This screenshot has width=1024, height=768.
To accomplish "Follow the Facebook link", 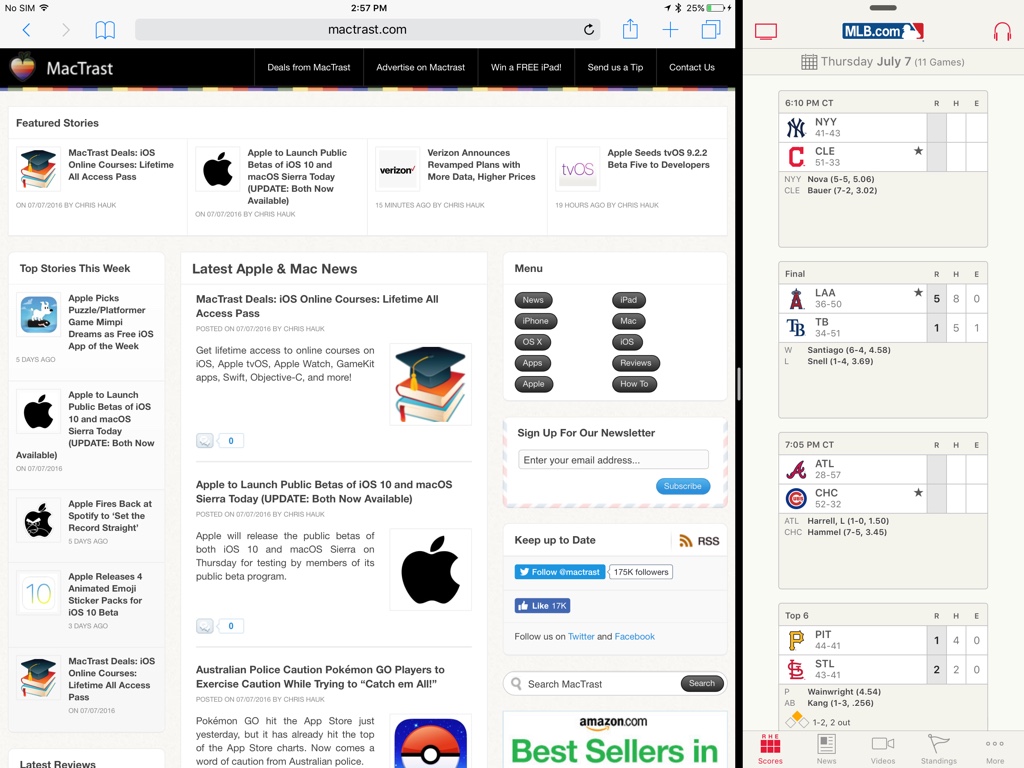I will [x=634, y=636].
